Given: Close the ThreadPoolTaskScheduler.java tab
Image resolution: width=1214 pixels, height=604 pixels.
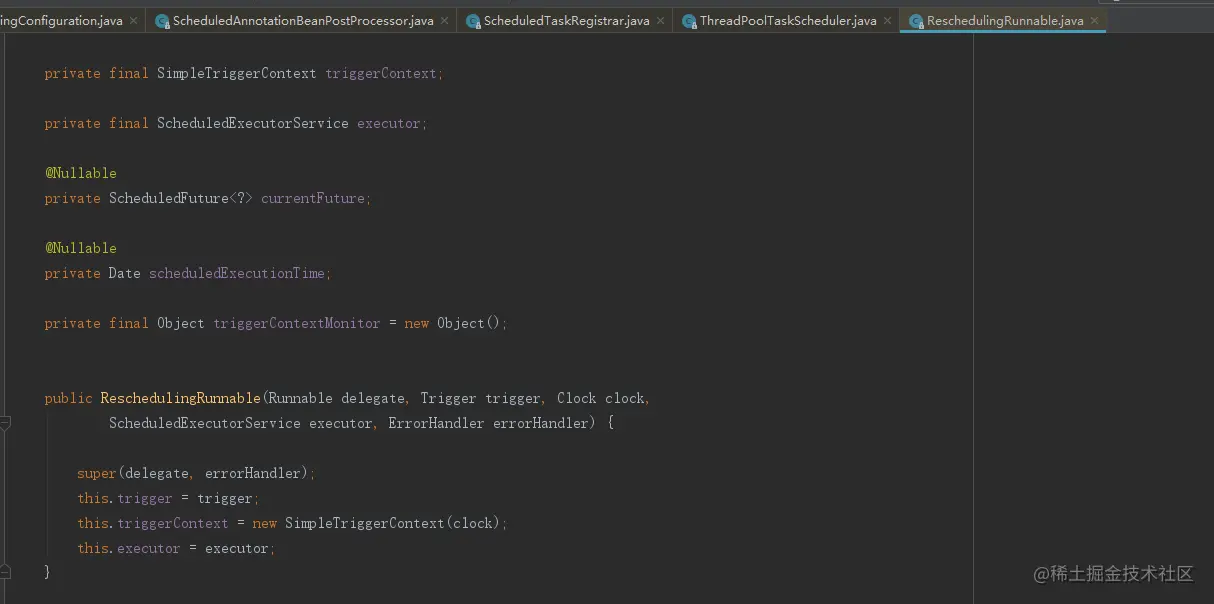Looking at the screenshot, I should click(887, 21).
